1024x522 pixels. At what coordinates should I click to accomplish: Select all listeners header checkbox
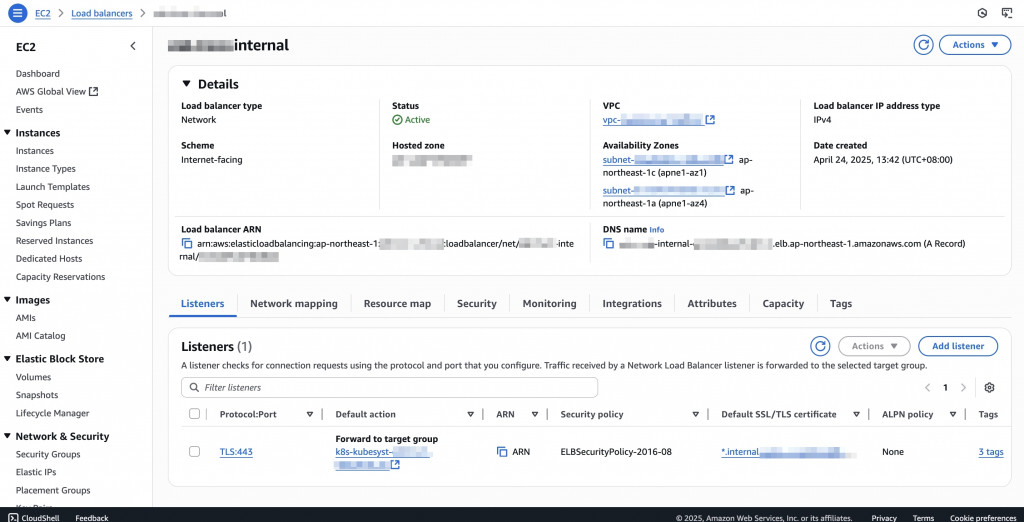(x=194, y=414)
